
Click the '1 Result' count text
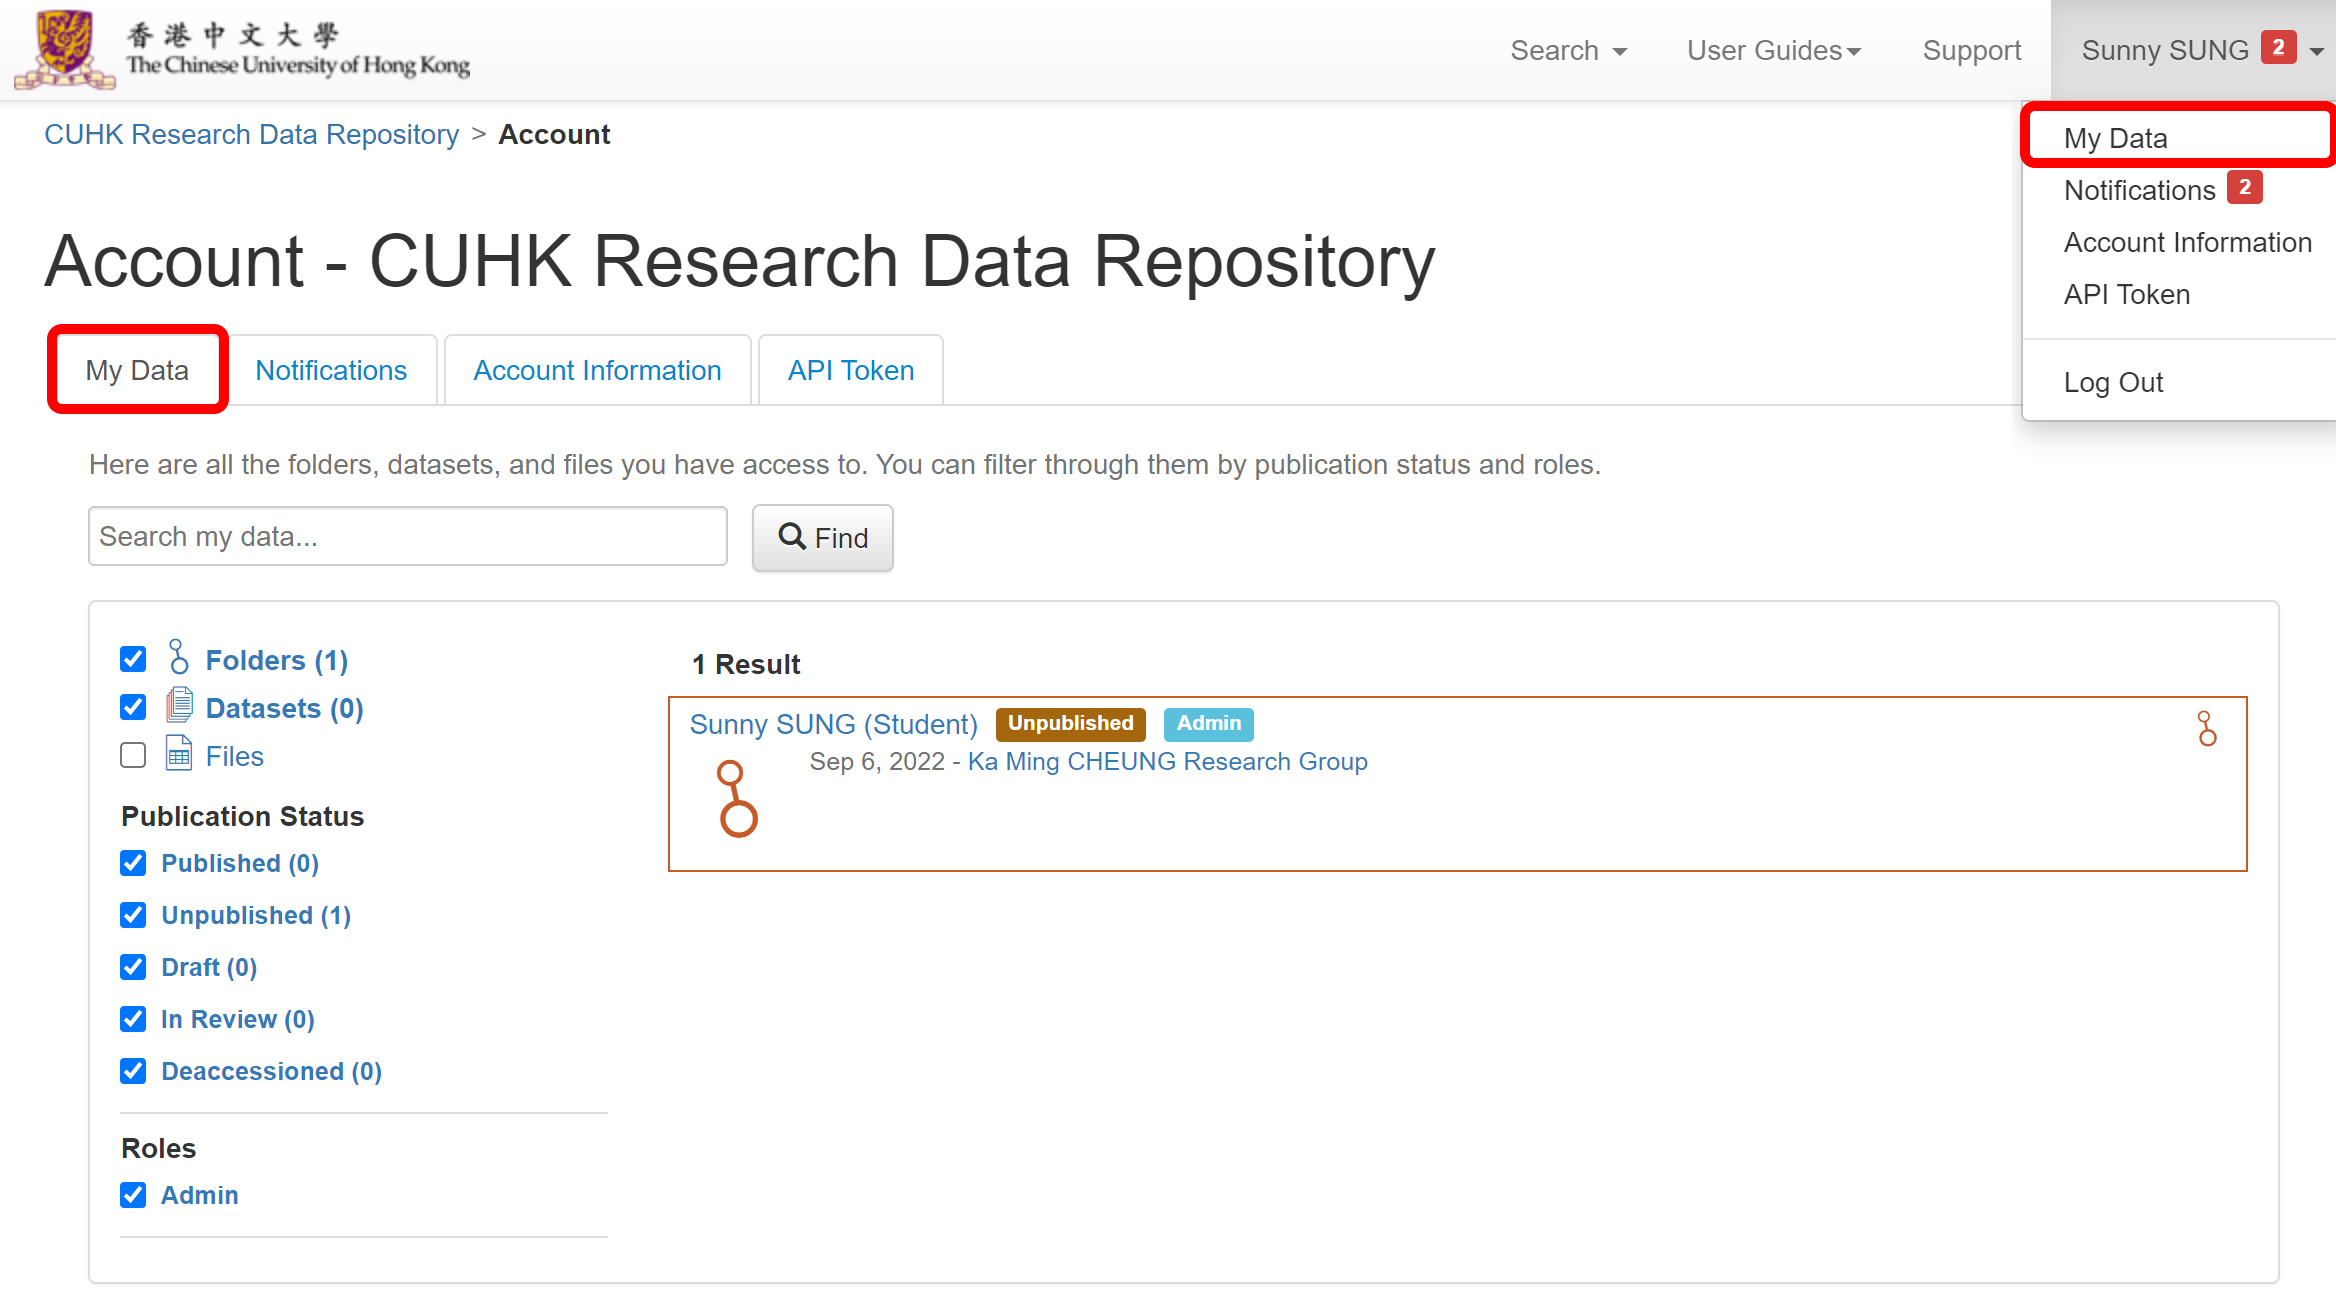click(746, 664)
